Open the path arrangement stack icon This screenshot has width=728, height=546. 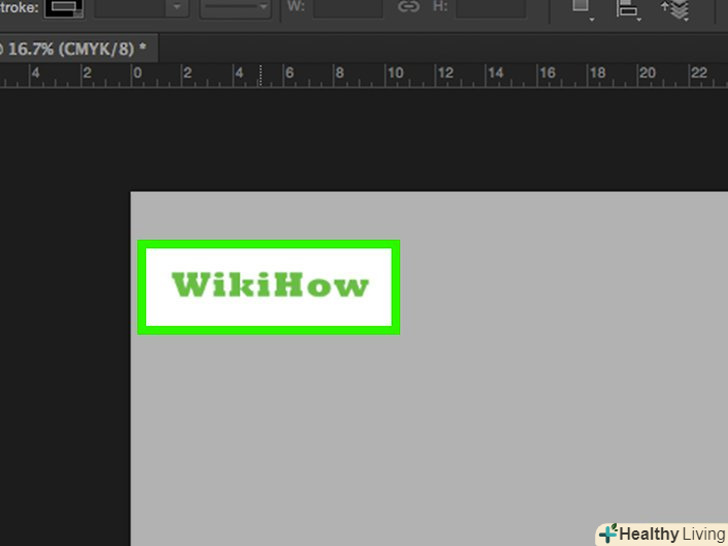coord(676,10)
